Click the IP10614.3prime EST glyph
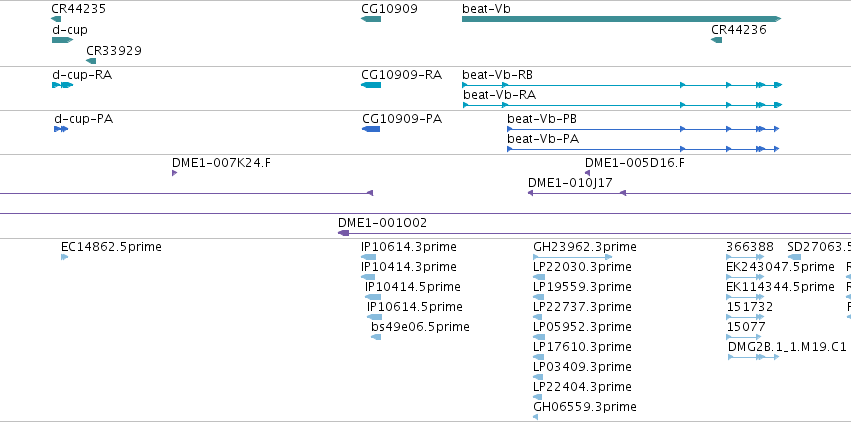851x422 pixels. tap(369, 257)
